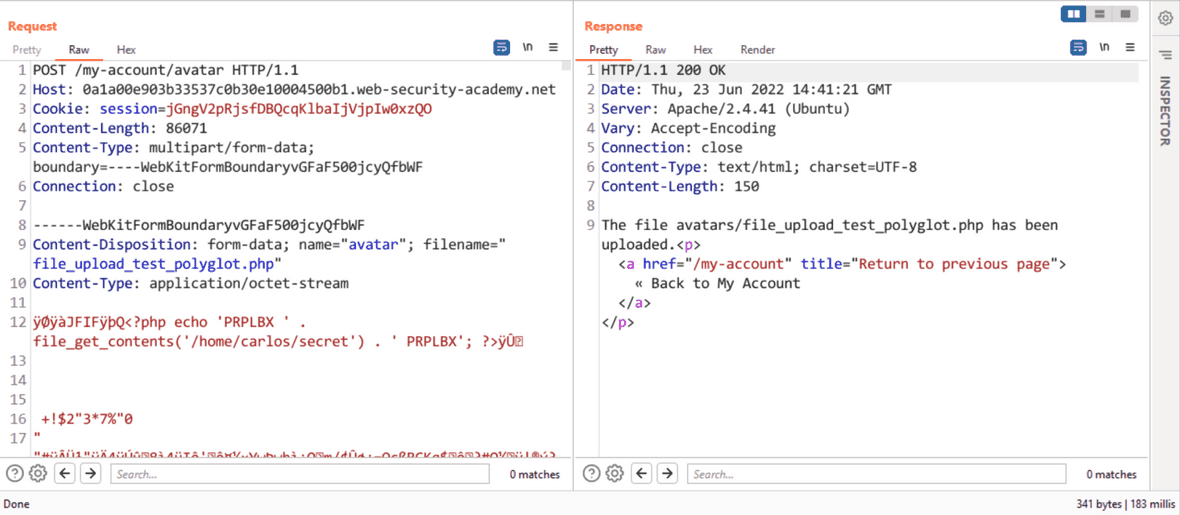Select top-bottom split layout view
Image resolution: width=1180 pixels, height=515 pixels.
click(1099, 14)
